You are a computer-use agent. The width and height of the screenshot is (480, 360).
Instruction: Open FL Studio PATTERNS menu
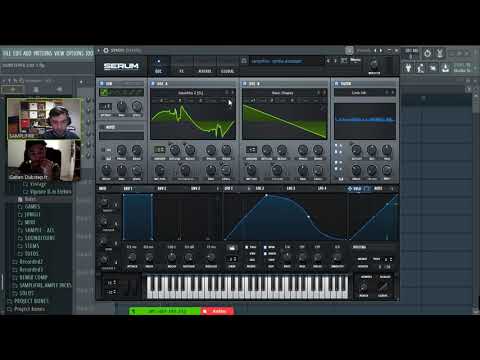pyautogui.click(x=43, y=53)
